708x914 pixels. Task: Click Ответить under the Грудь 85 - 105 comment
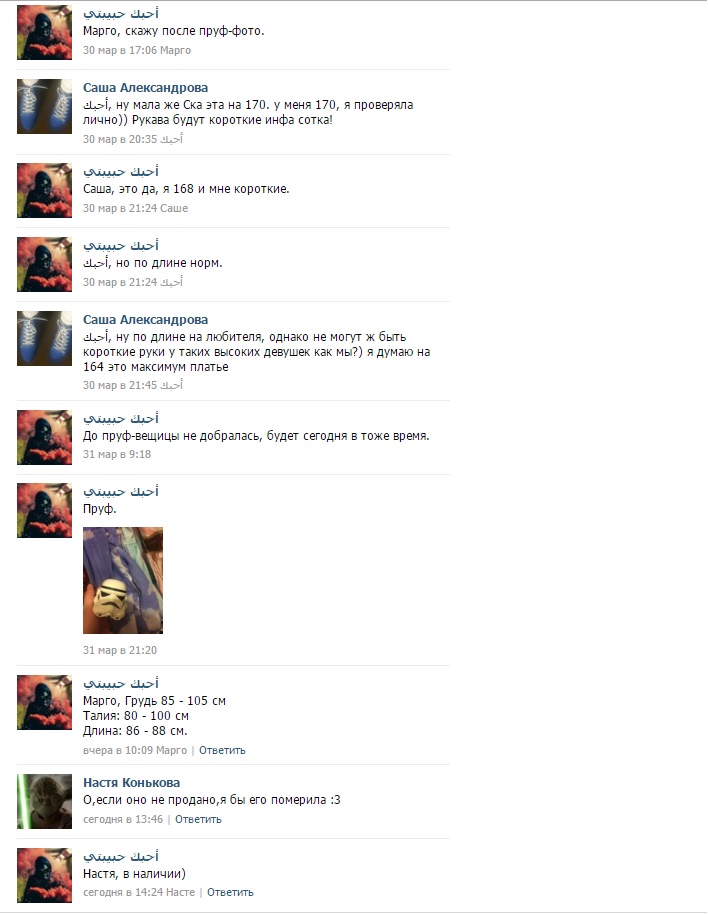point(222,750)
